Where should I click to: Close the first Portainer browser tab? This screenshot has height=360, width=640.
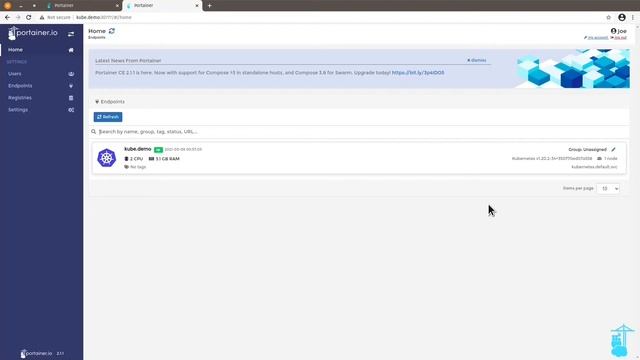(x=117, y=6)
